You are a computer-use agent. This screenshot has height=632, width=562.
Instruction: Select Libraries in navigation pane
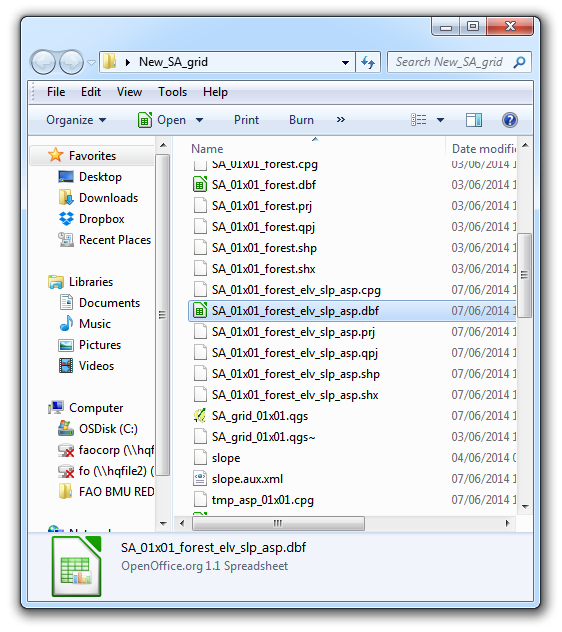pos(91,282)
